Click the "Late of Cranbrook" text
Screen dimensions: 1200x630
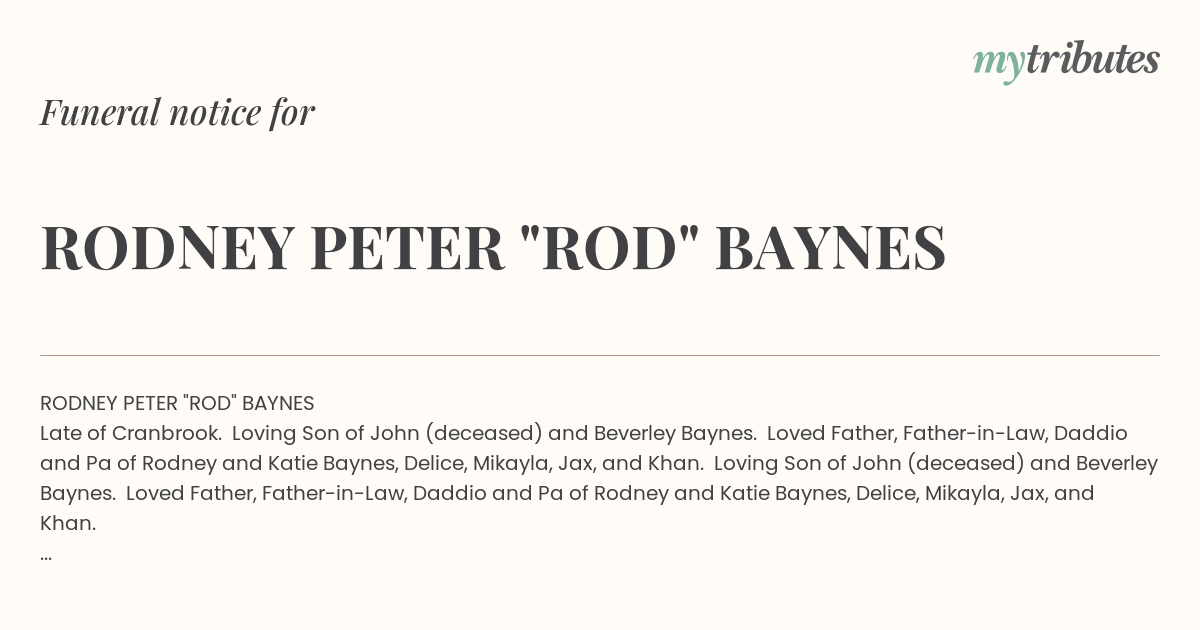[128, 433]
